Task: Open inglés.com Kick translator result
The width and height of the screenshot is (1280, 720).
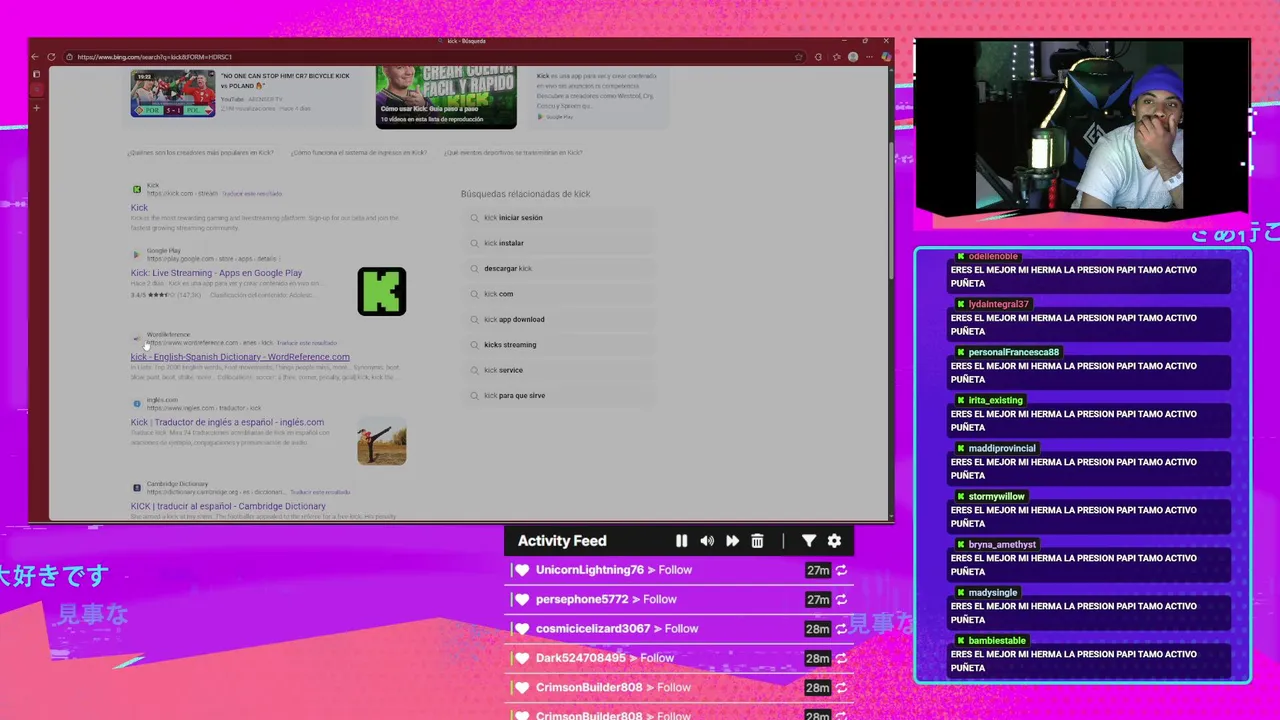Action: pos(227,422)
